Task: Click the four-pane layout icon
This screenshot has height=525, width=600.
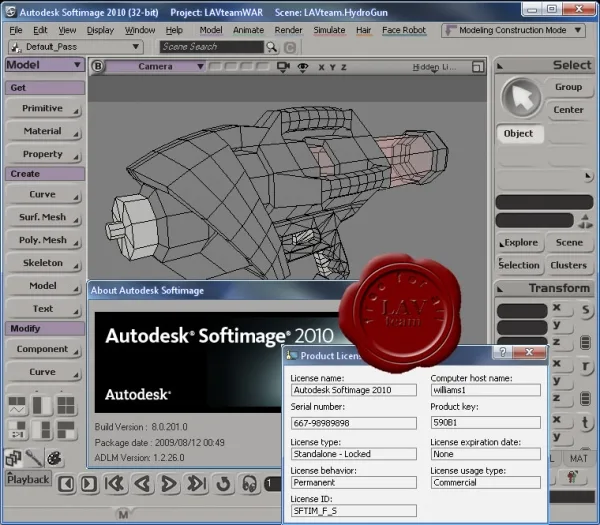Action: pos(66,406)
